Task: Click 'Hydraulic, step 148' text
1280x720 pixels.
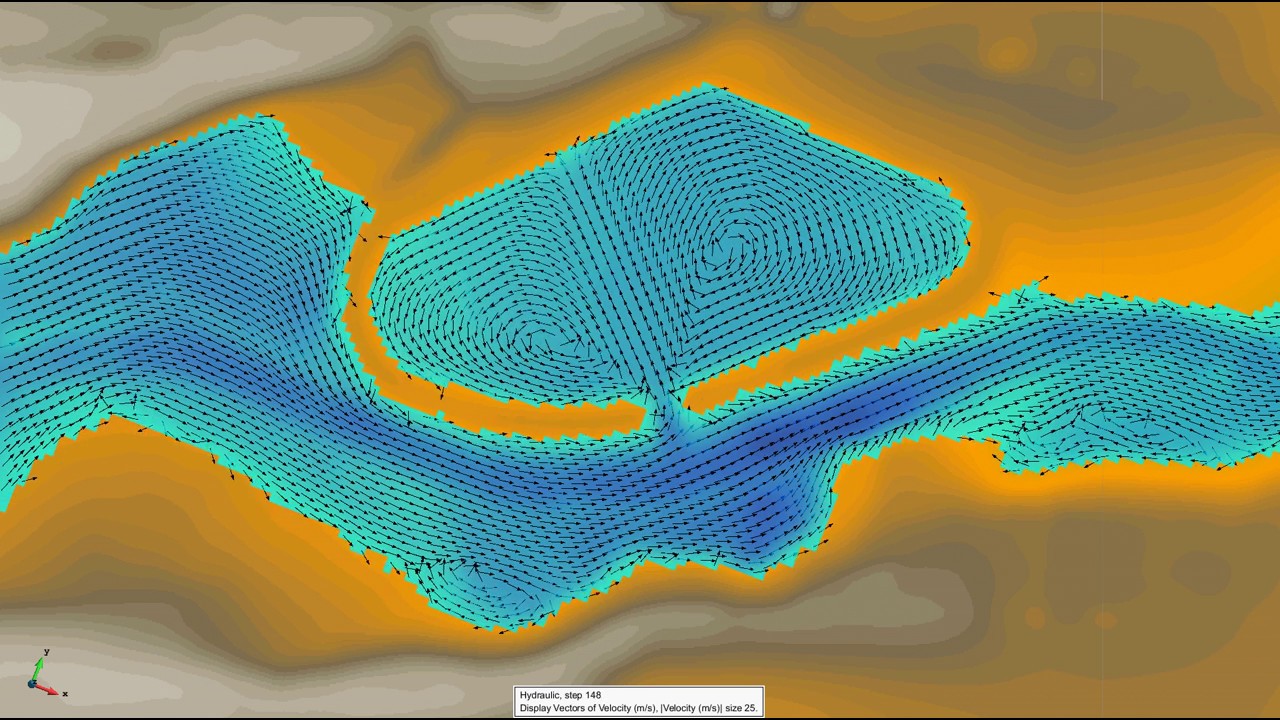Action: pos(560,695)
